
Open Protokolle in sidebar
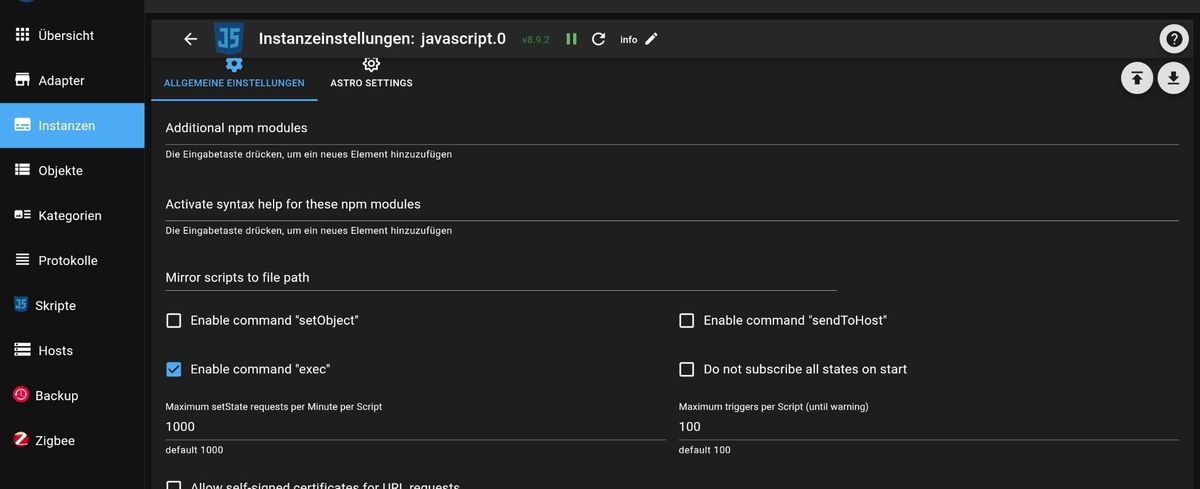67,260
